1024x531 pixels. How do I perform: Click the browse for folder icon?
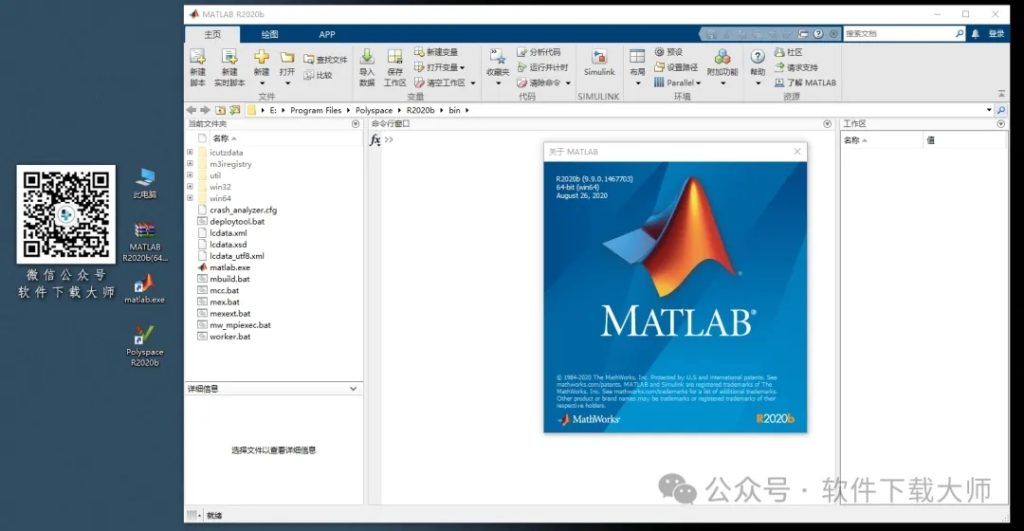235,110
